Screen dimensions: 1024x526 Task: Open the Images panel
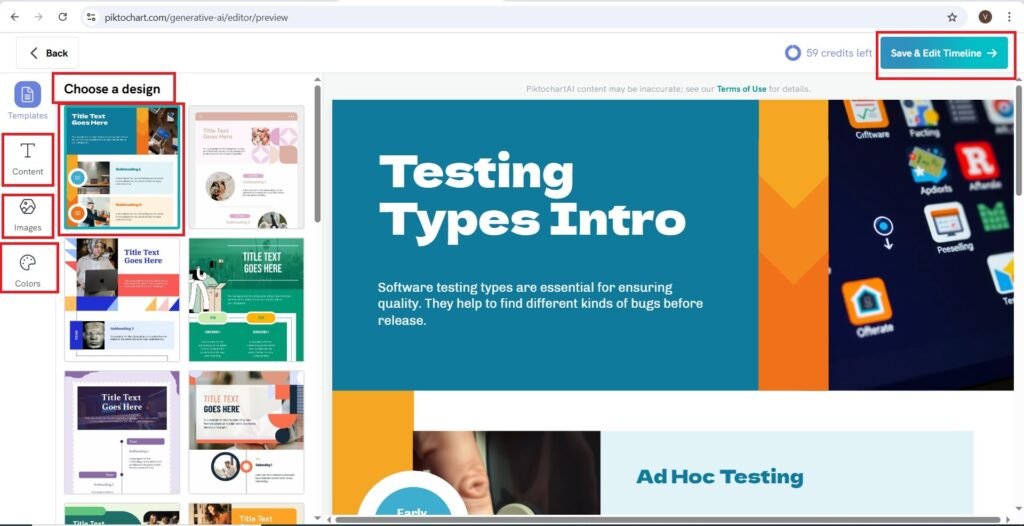[28, 214]
